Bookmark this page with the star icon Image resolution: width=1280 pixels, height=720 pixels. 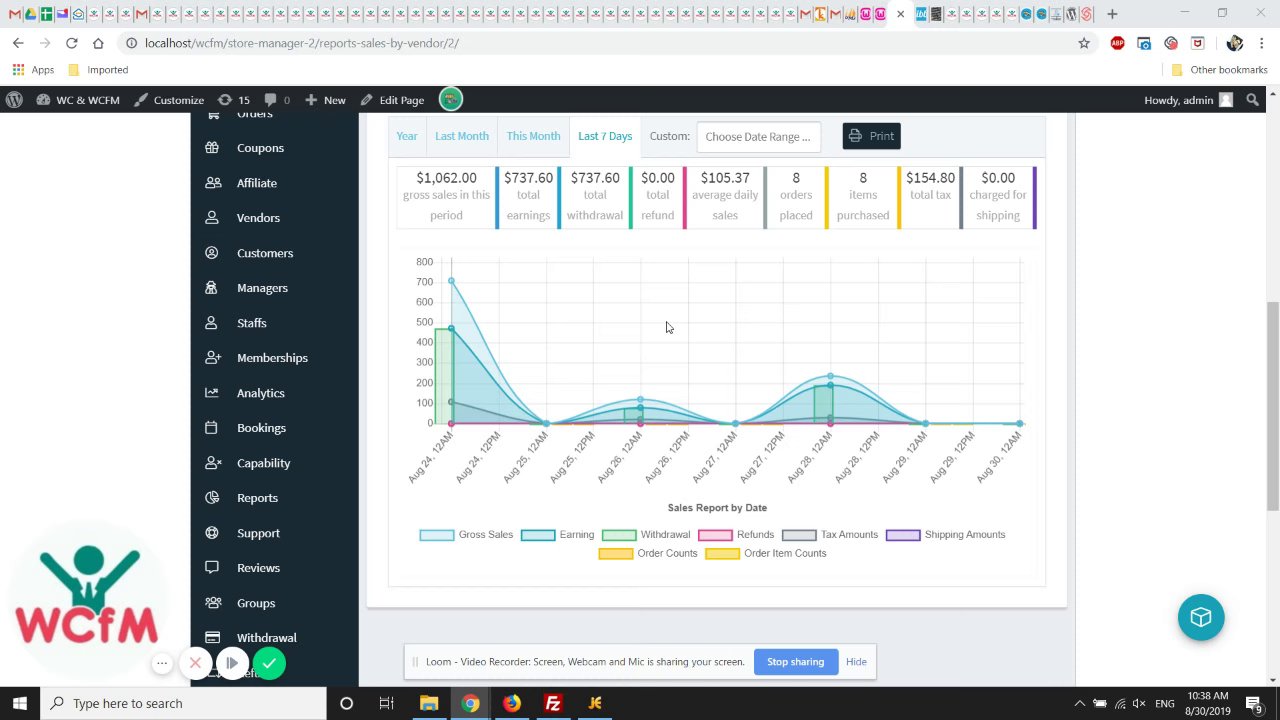pos(1084,43)
